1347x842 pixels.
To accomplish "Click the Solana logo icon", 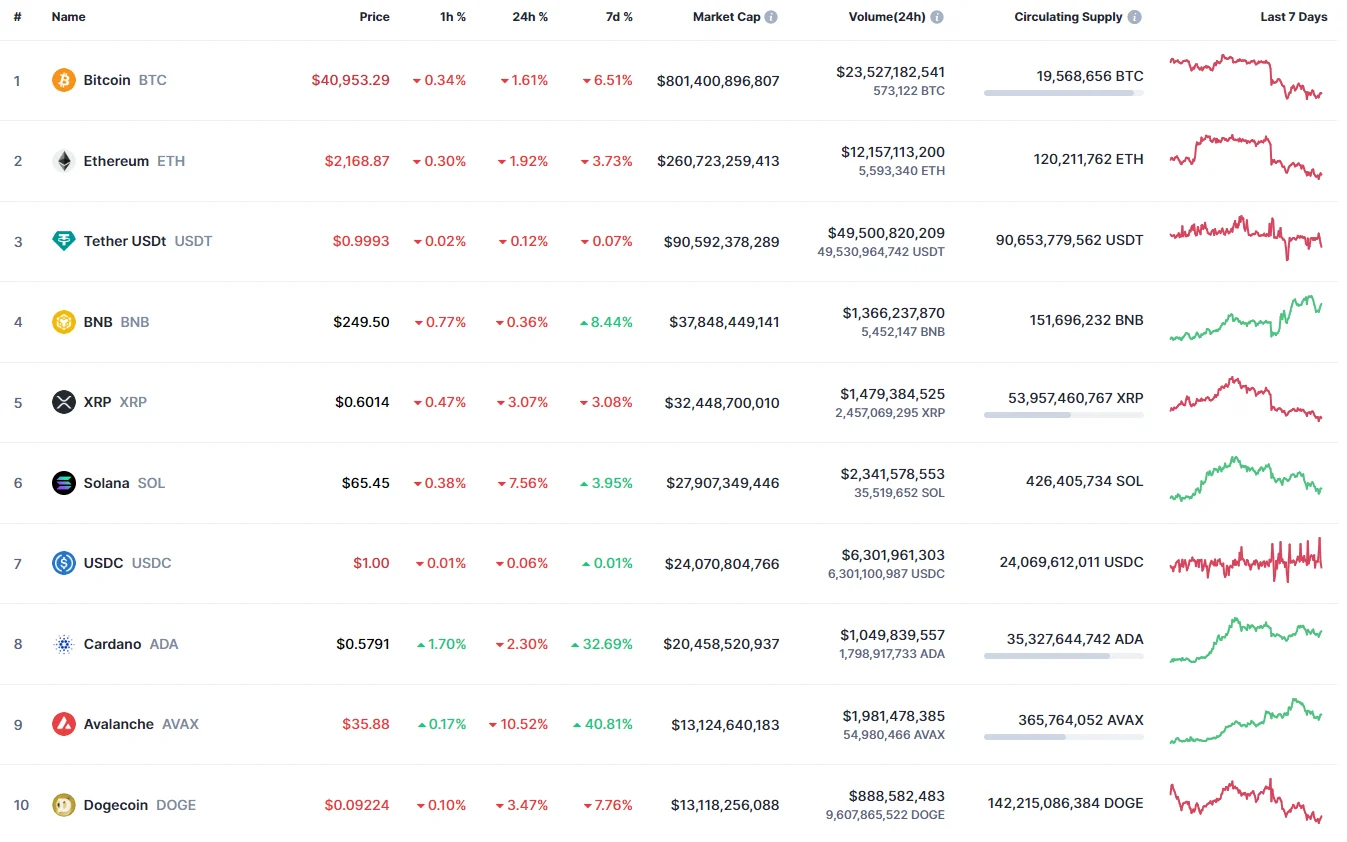I will pyautogui.click(x=64, y=483).
